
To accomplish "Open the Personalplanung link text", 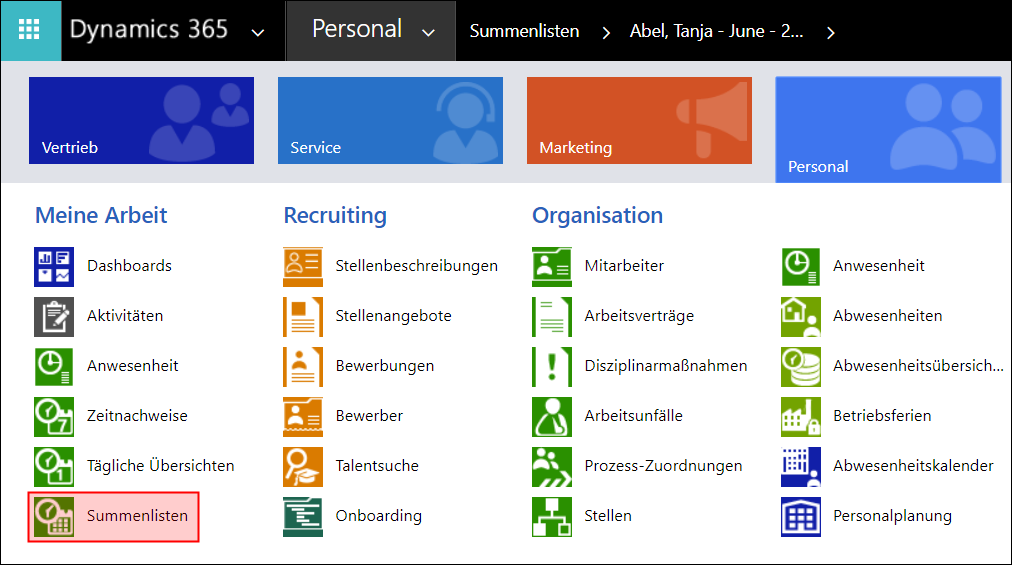I will click(x=892, y=516).
